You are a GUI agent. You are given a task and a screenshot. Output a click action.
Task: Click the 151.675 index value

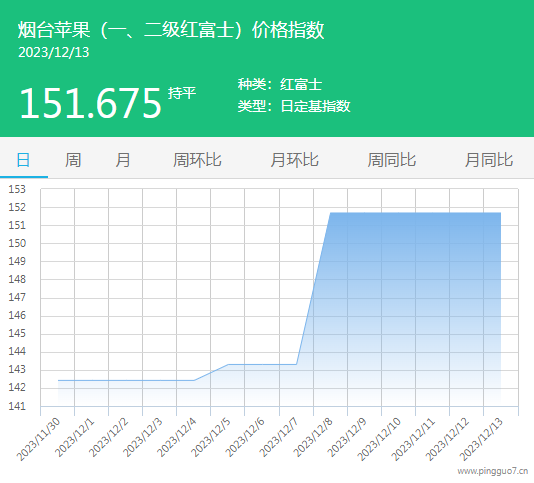pos(90,103)
